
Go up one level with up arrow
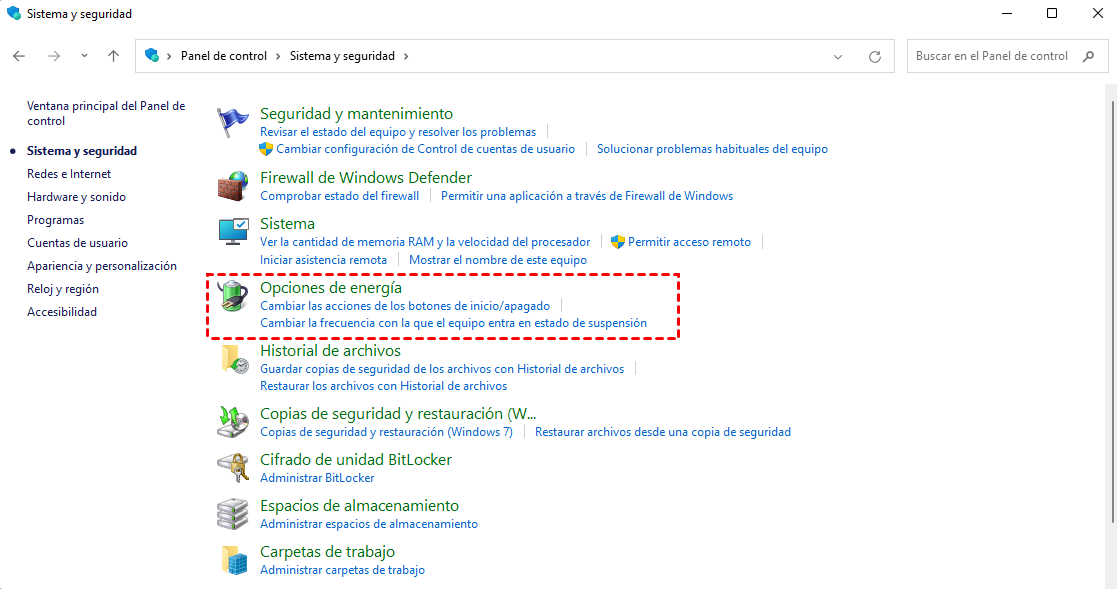point(113,56)
